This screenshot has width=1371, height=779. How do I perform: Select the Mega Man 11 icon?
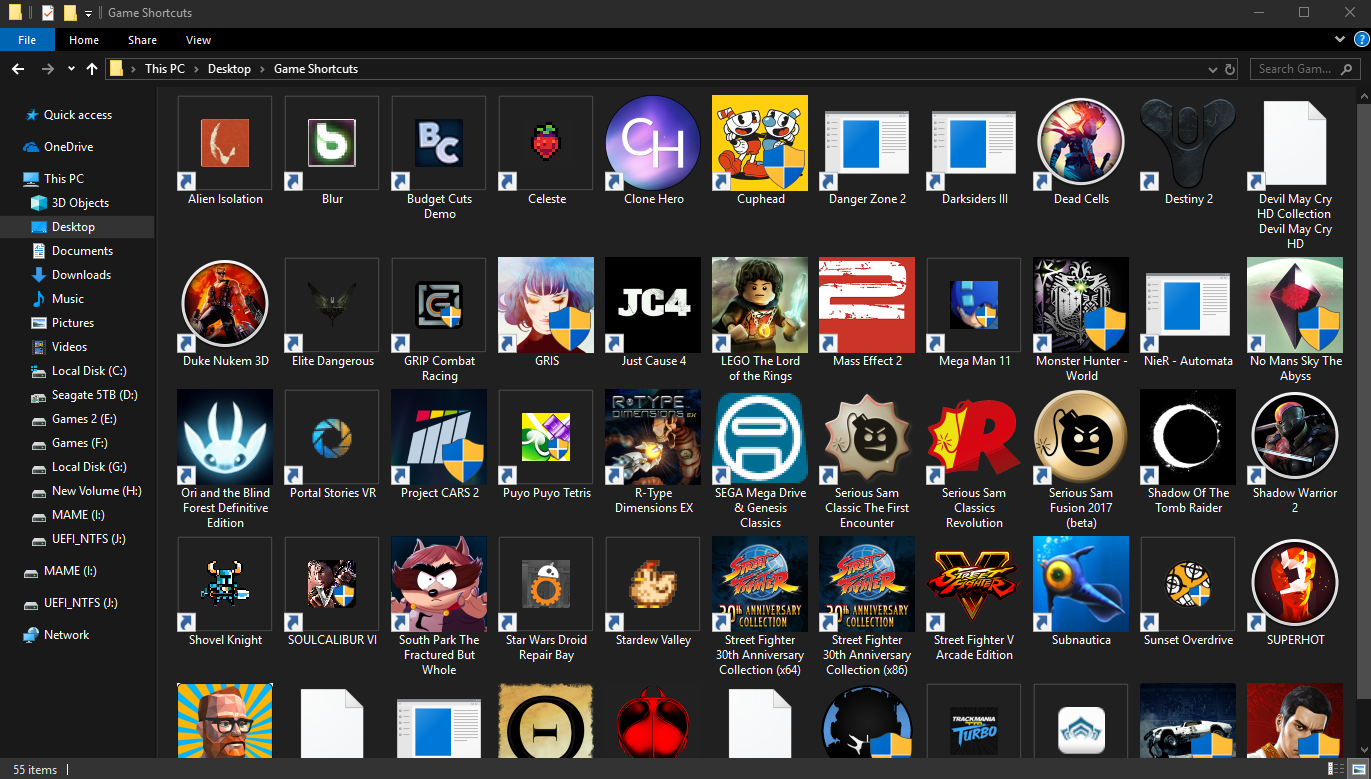click(x=974, y=305)
